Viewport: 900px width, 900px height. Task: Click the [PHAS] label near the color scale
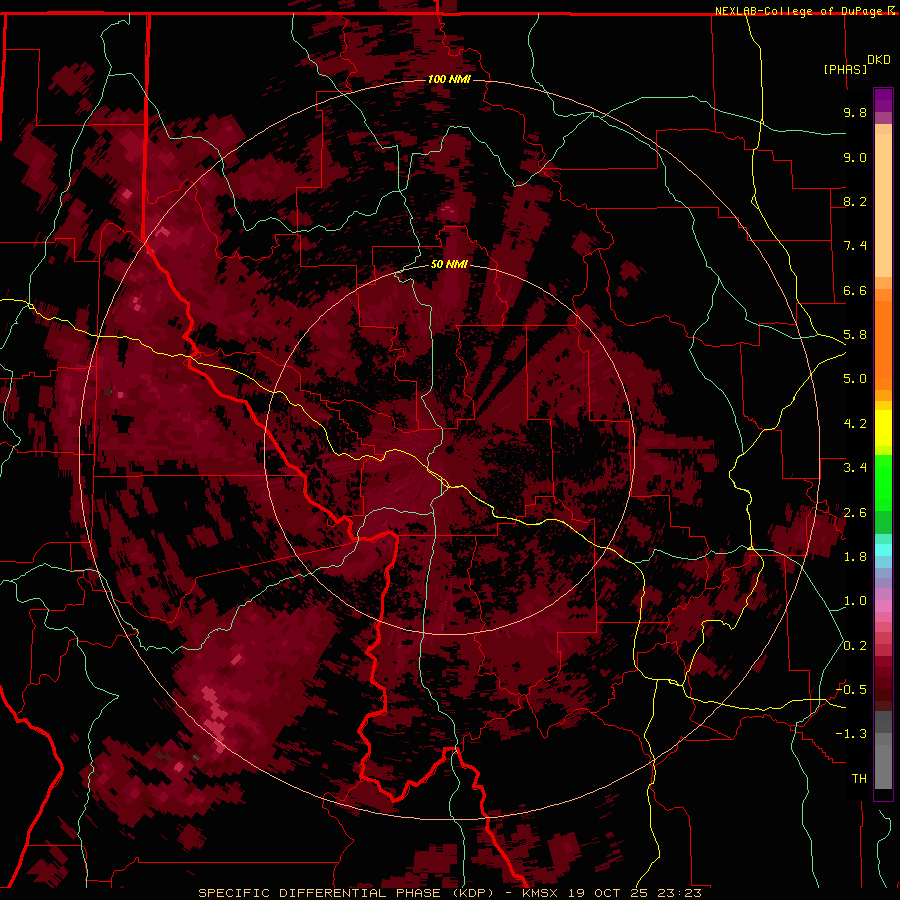(845, 69)
